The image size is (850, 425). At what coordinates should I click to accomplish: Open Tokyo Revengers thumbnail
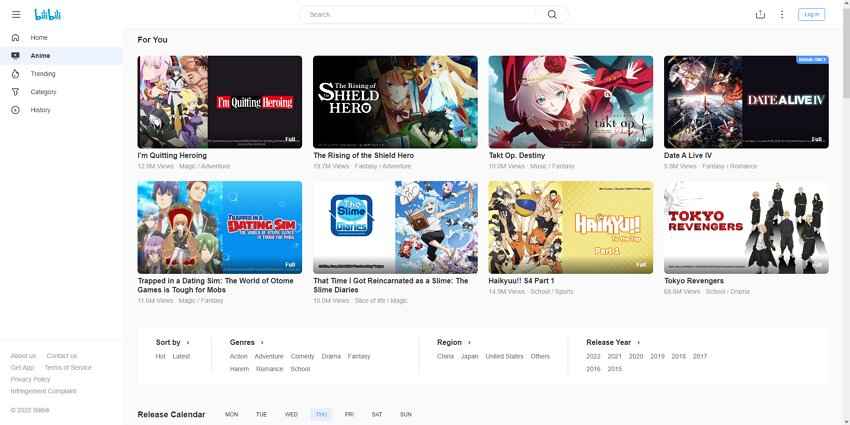(746, 227)
